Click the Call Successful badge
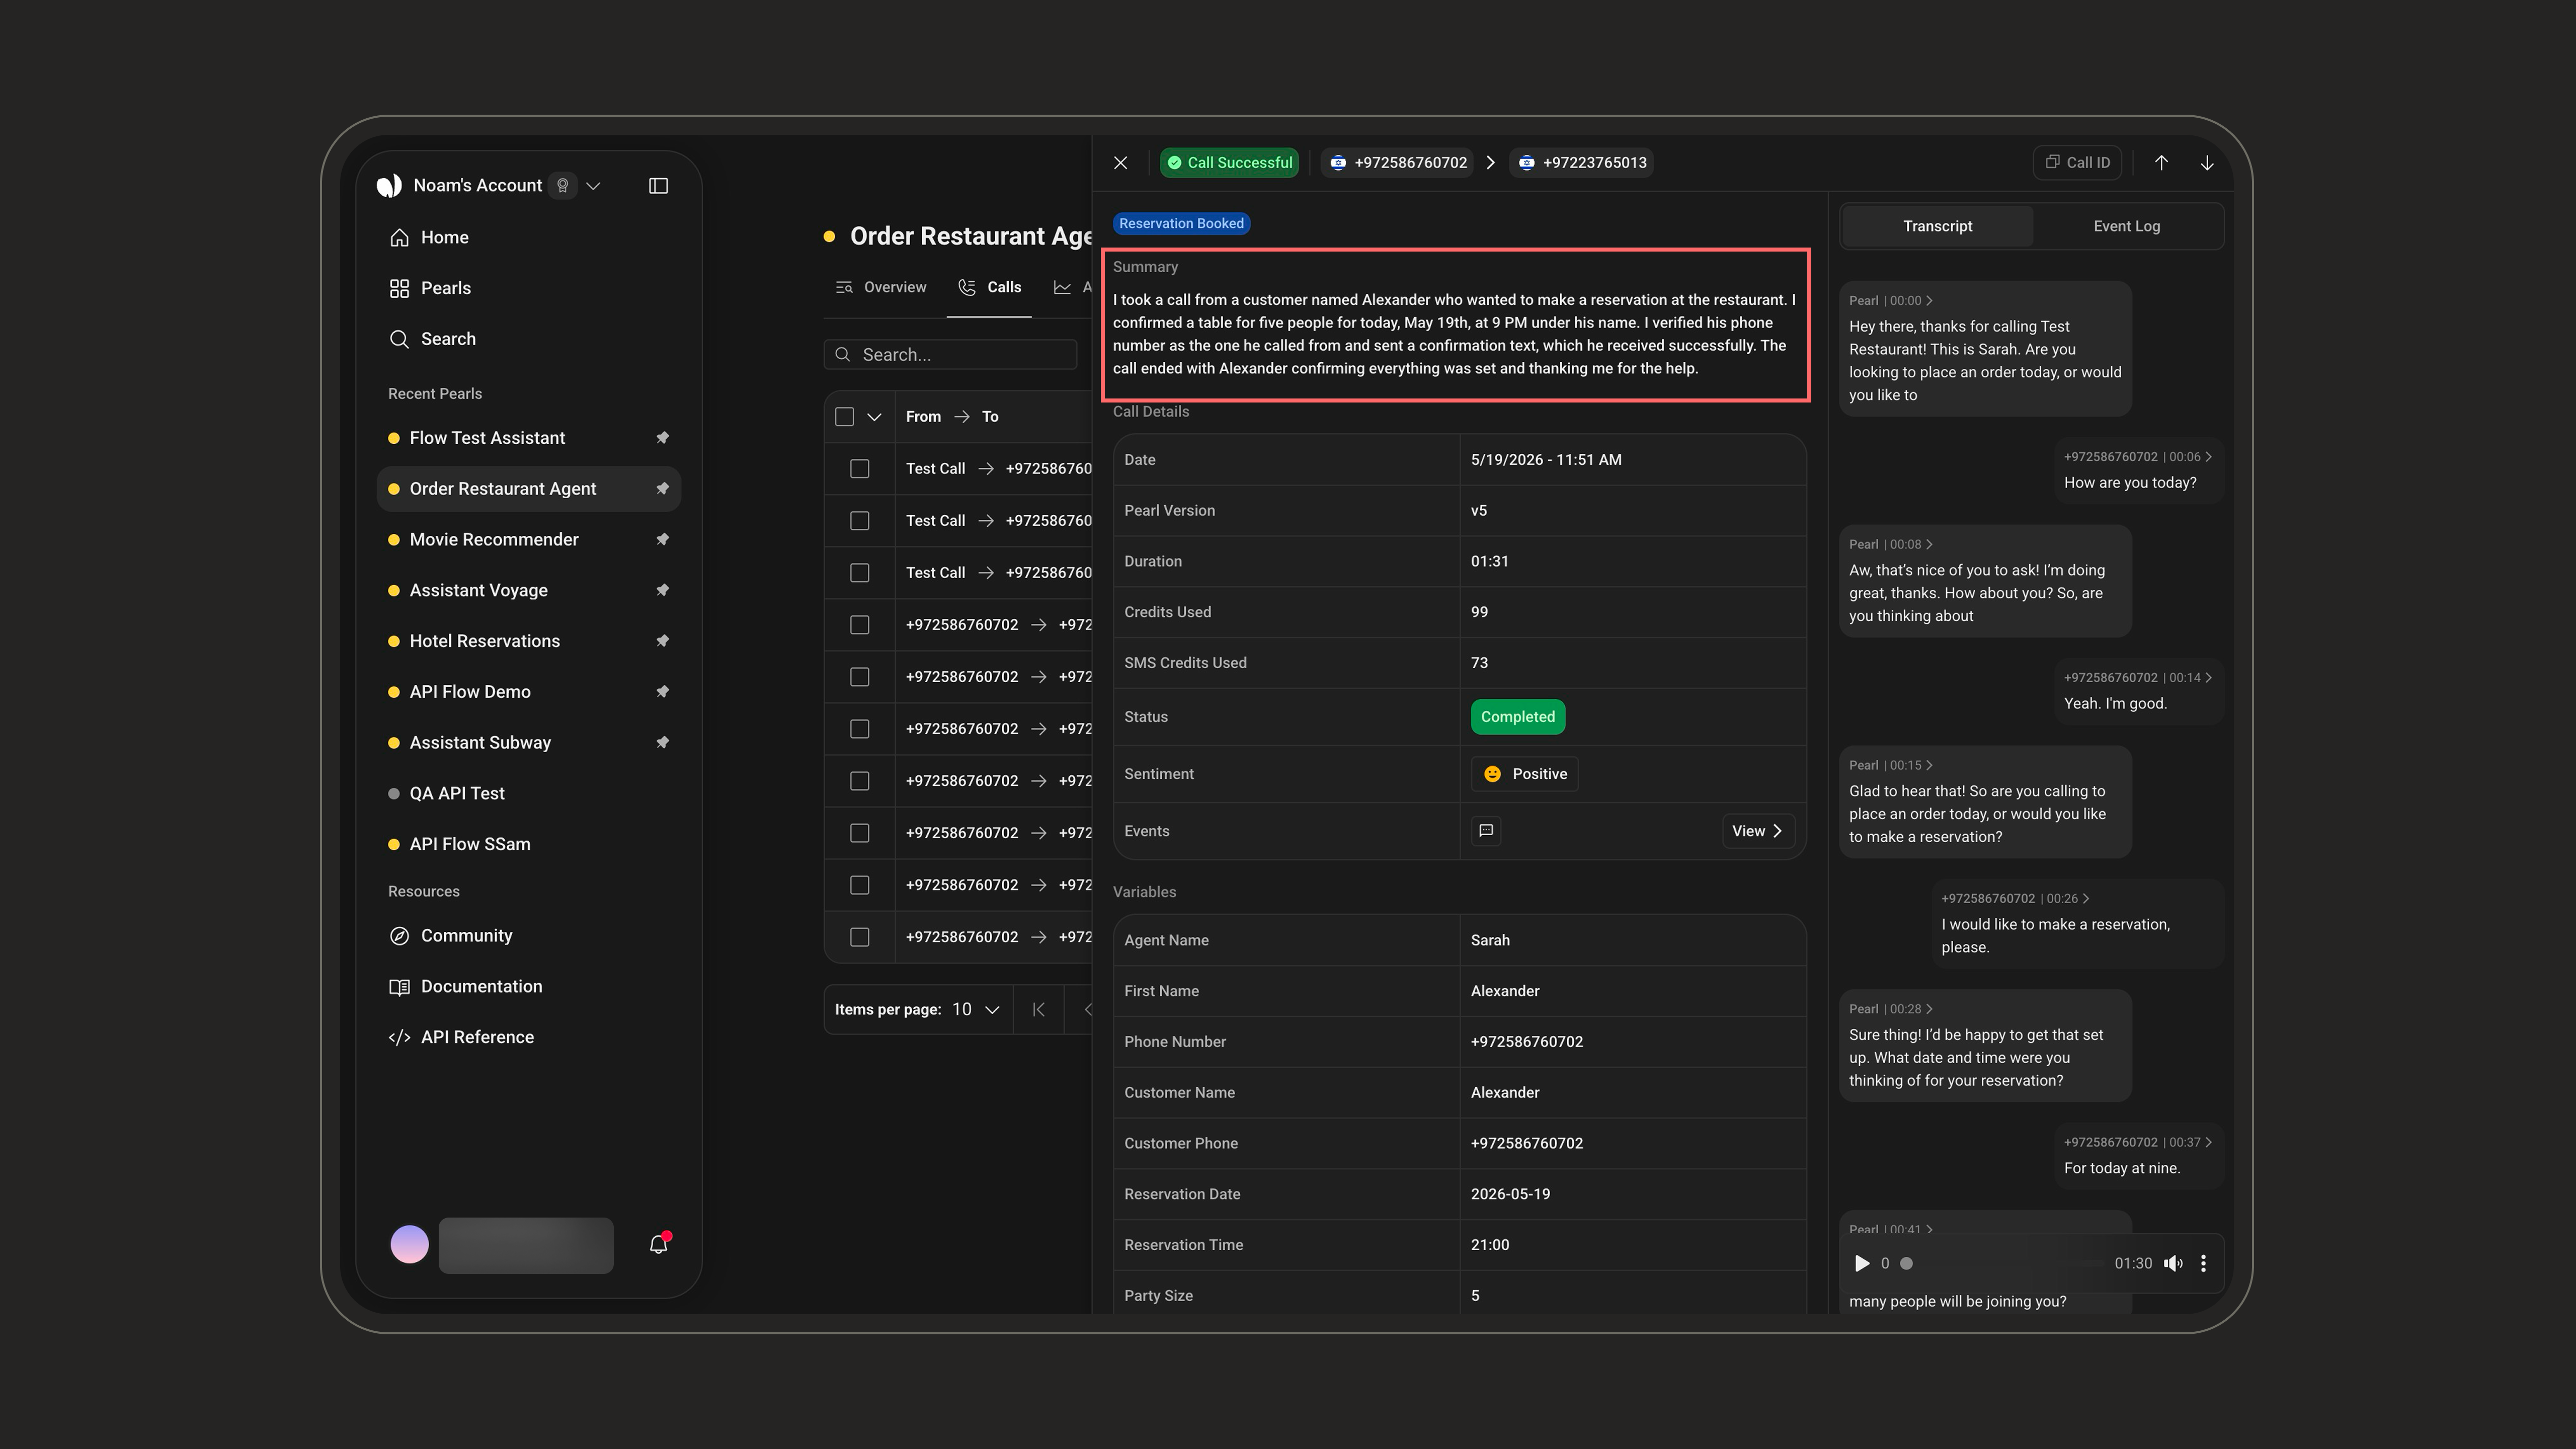The image size is (2576, 1449). coord(1229,163)
